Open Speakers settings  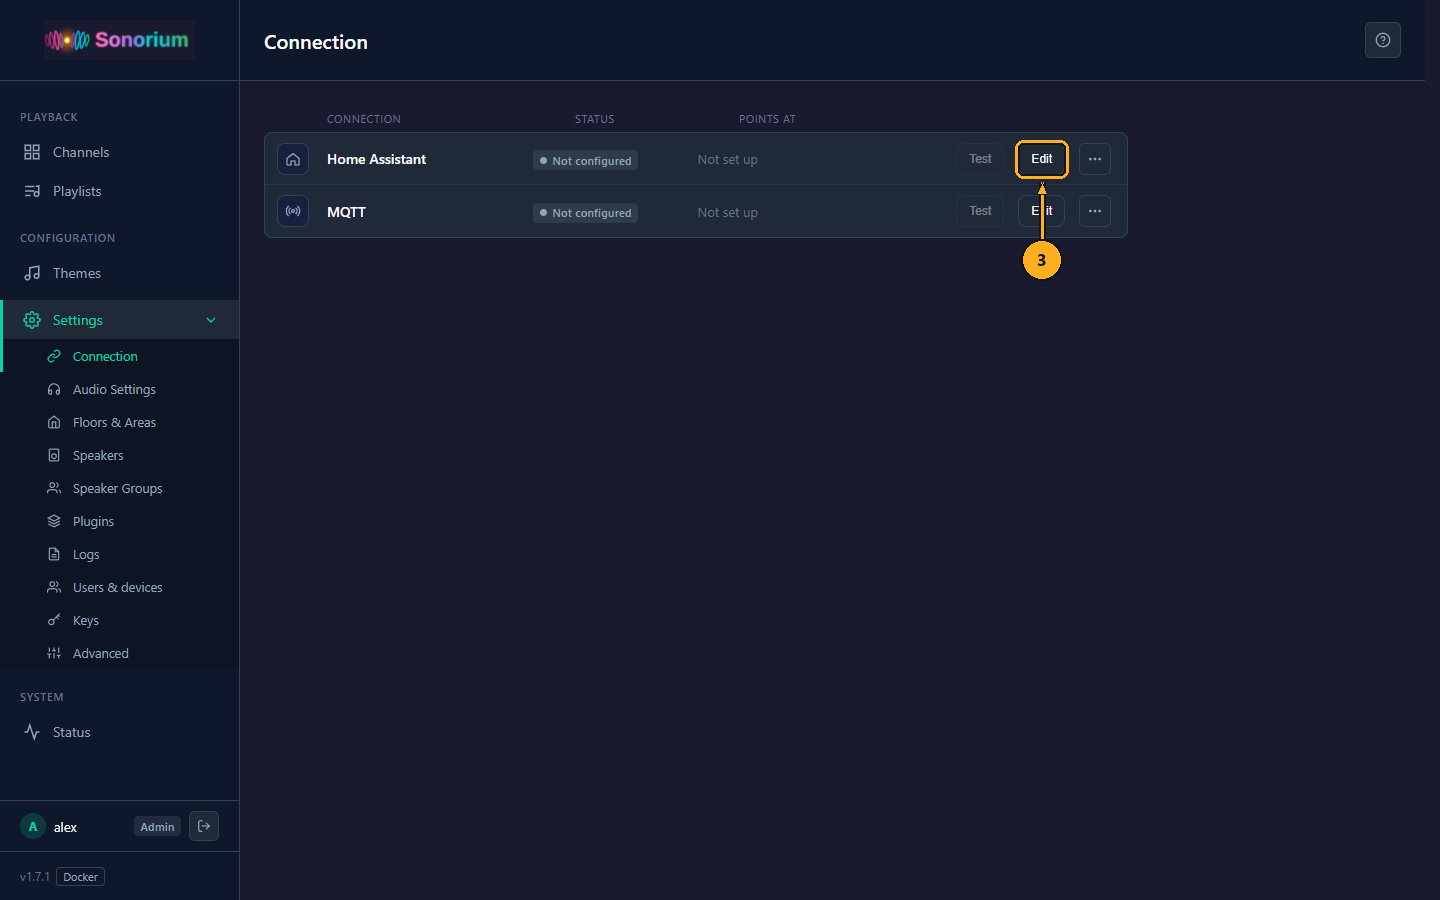[120, 455]
